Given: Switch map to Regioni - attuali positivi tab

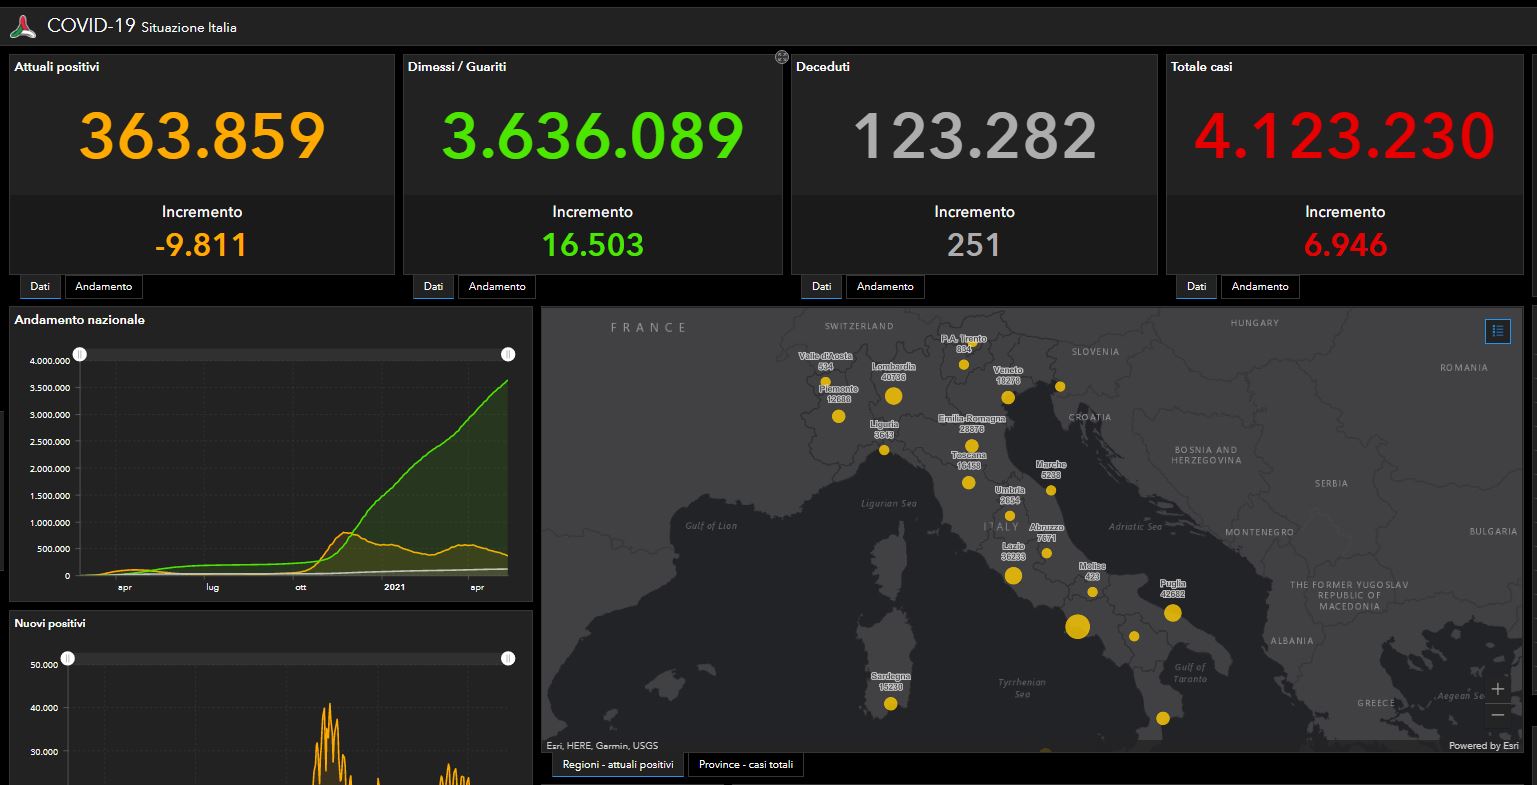Looking at the screenshot, I should (617, 765).
